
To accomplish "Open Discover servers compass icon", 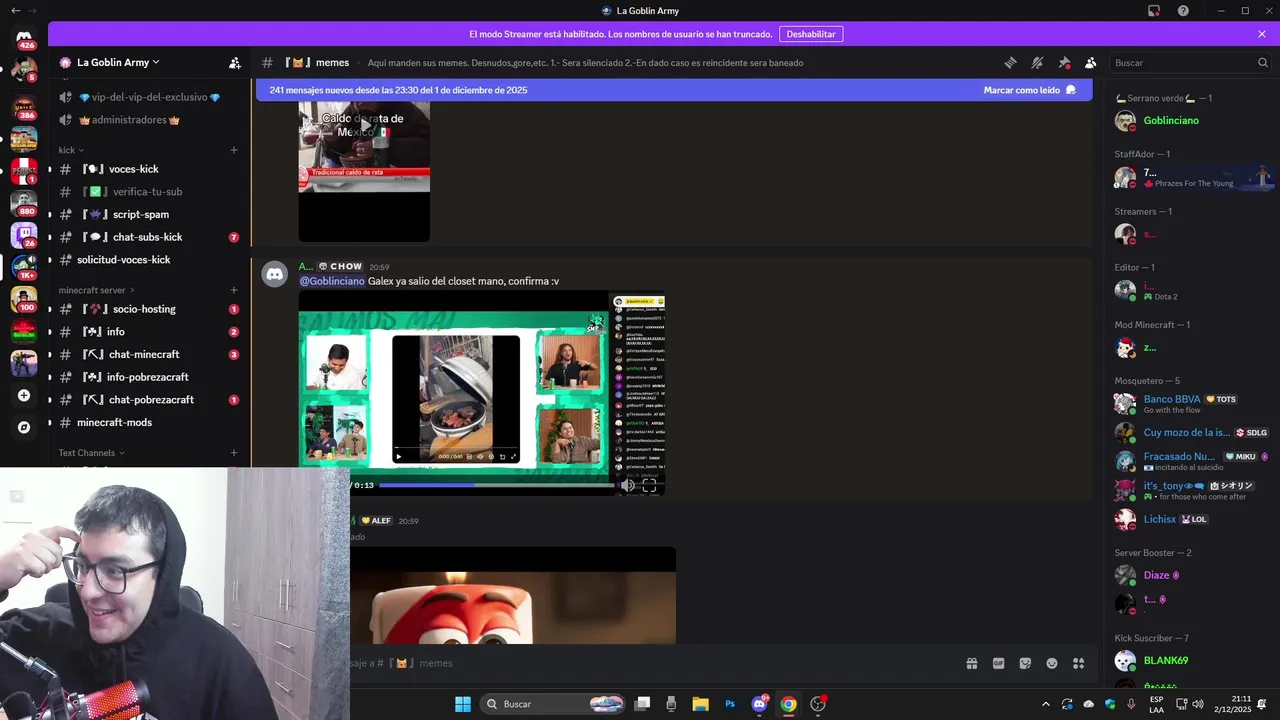I will tap(24, 427).
